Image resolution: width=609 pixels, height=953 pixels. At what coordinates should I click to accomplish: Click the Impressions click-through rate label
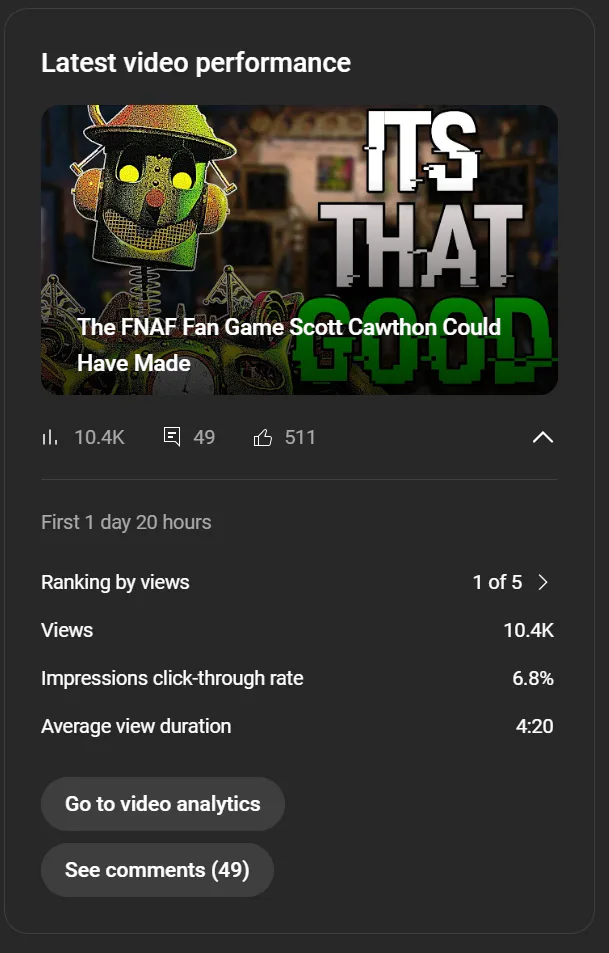click(172, 678)
